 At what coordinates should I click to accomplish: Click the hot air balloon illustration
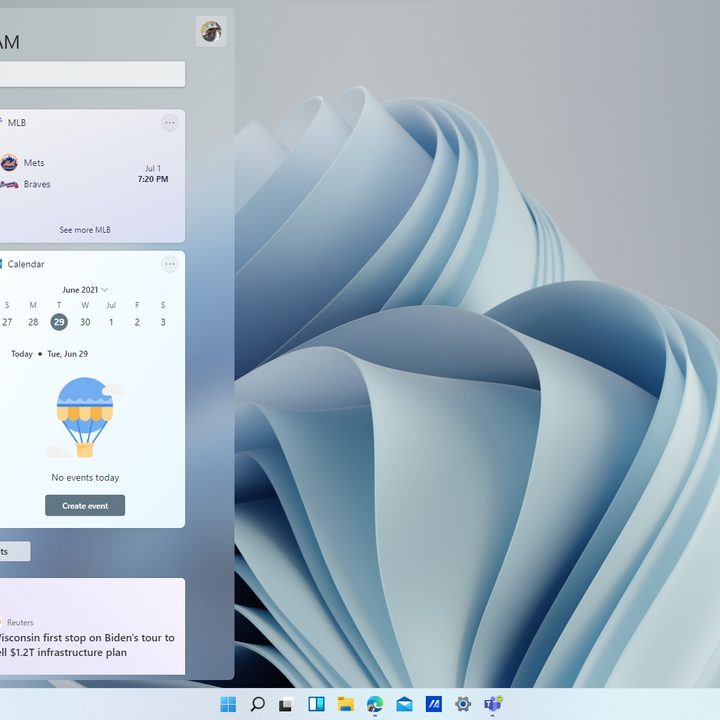click(x=85, y=417)
